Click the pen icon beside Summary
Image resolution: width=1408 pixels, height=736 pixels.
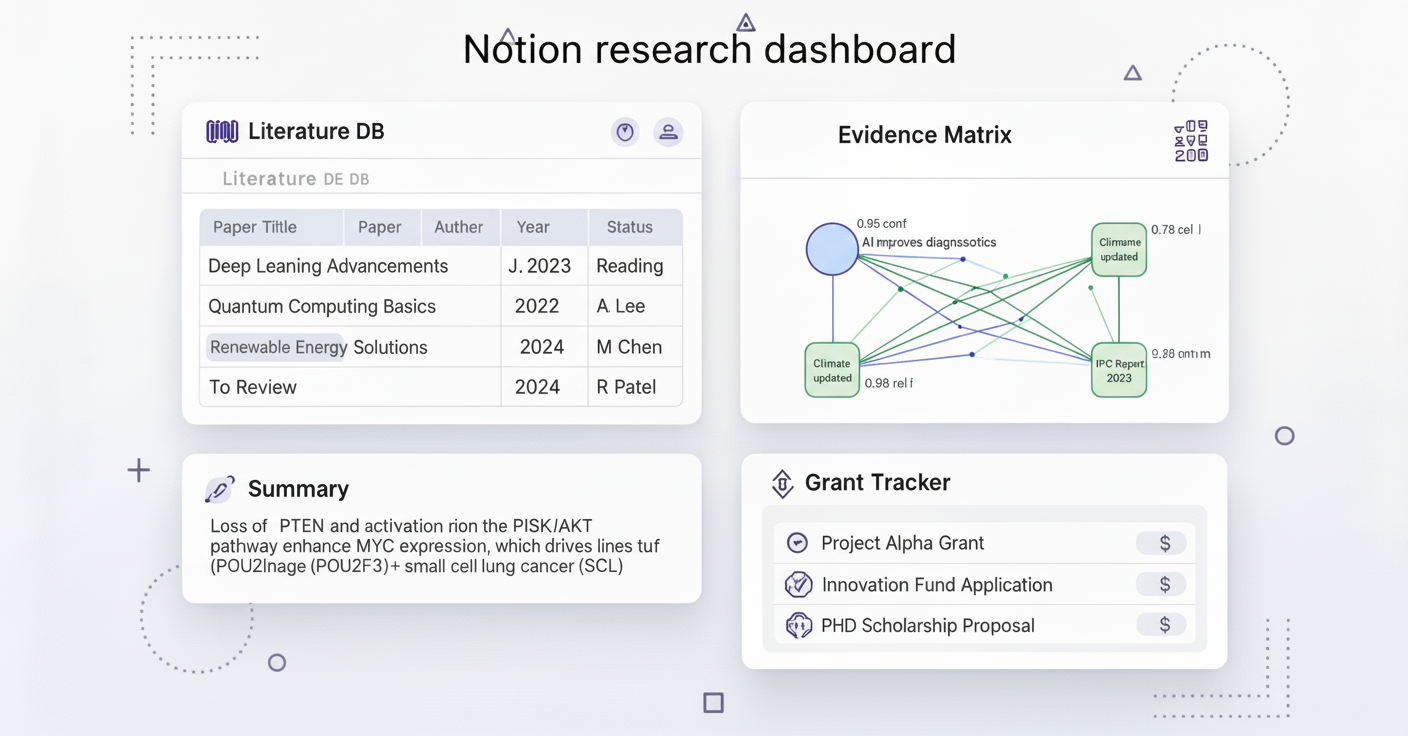[219, 489]
